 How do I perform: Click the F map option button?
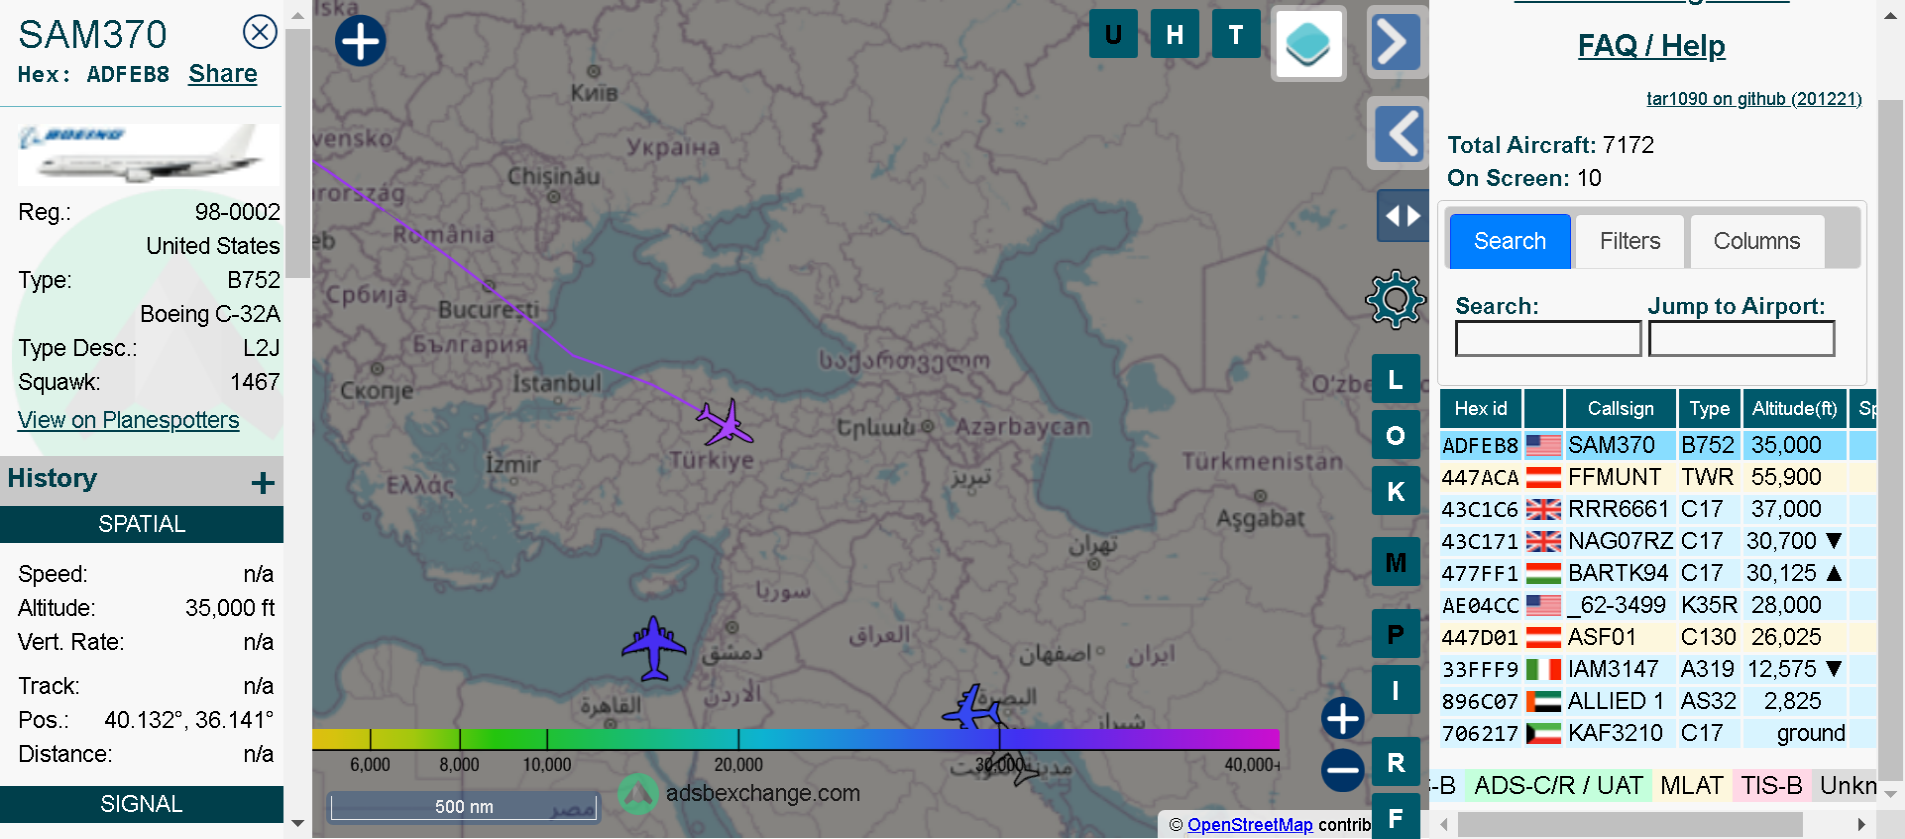(1396, 817)
